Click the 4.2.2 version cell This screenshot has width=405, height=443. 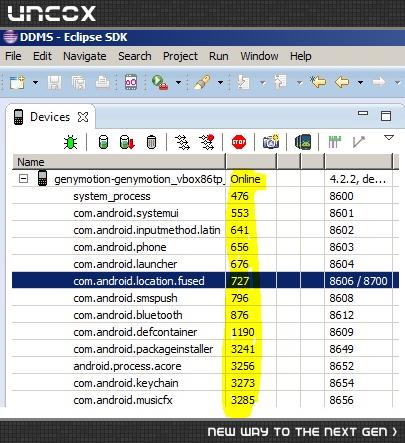tap(358, 179)
